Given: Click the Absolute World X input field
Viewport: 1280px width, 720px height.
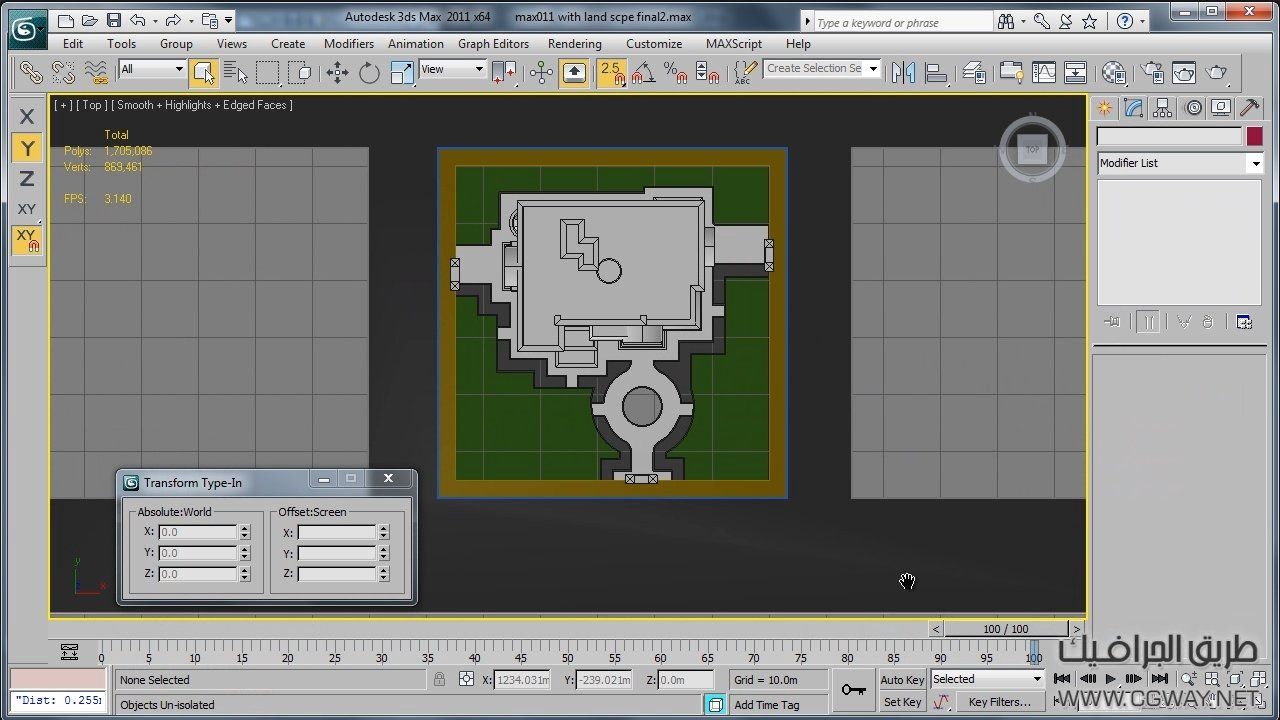Looking at the screenshot, I should tap(198, 532).
